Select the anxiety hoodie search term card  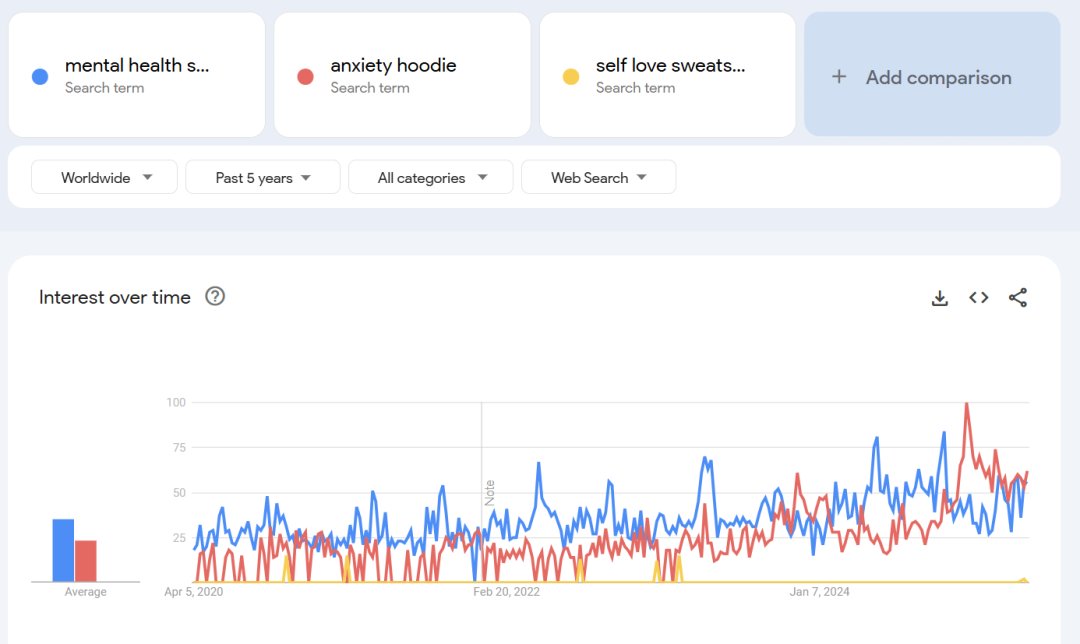tap(402, 75)
